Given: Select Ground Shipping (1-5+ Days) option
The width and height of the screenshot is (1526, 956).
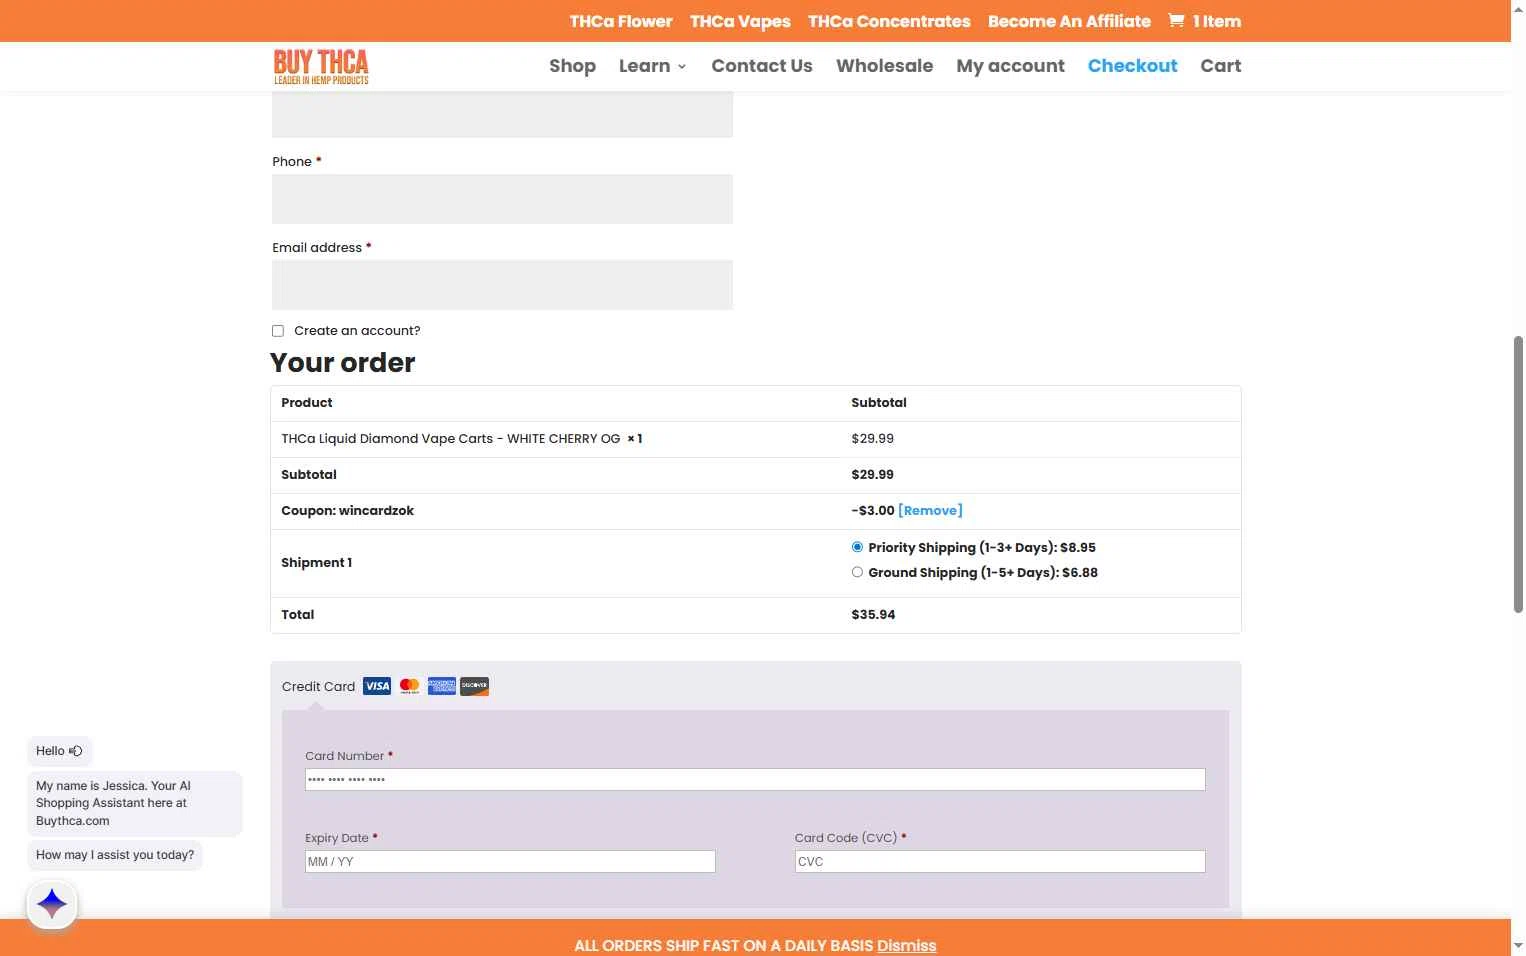Looking at the screenshot, I should (x=857, y=572).
